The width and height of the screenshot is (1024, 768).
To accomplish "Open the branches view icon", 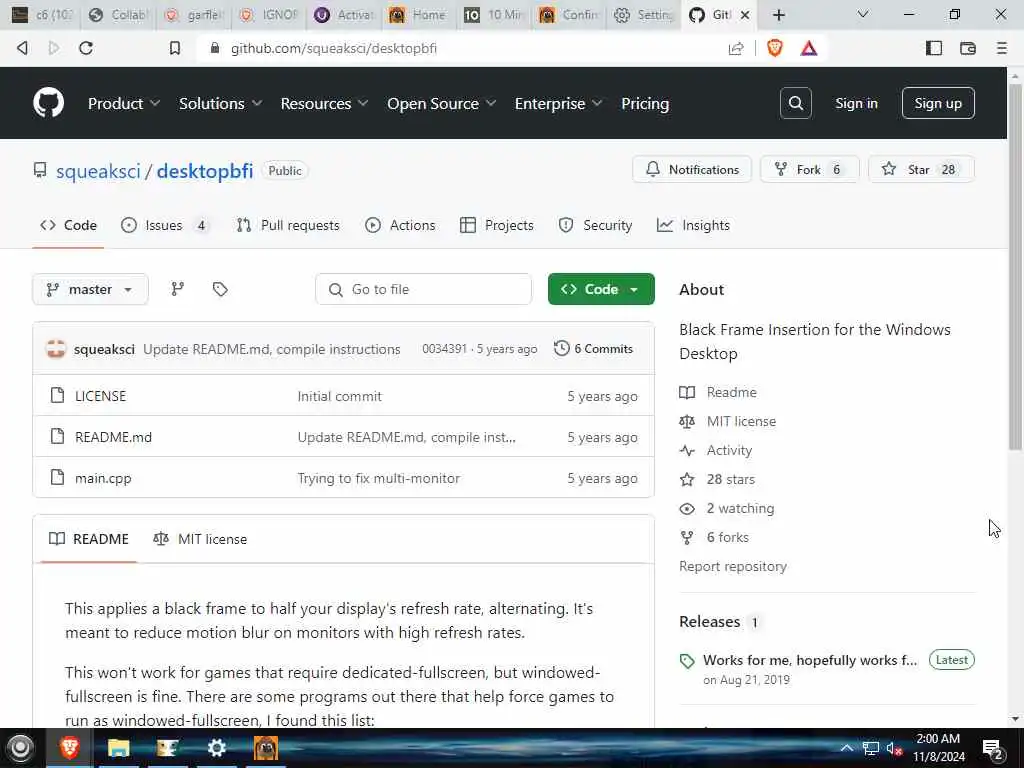I will tap(178, 289).
